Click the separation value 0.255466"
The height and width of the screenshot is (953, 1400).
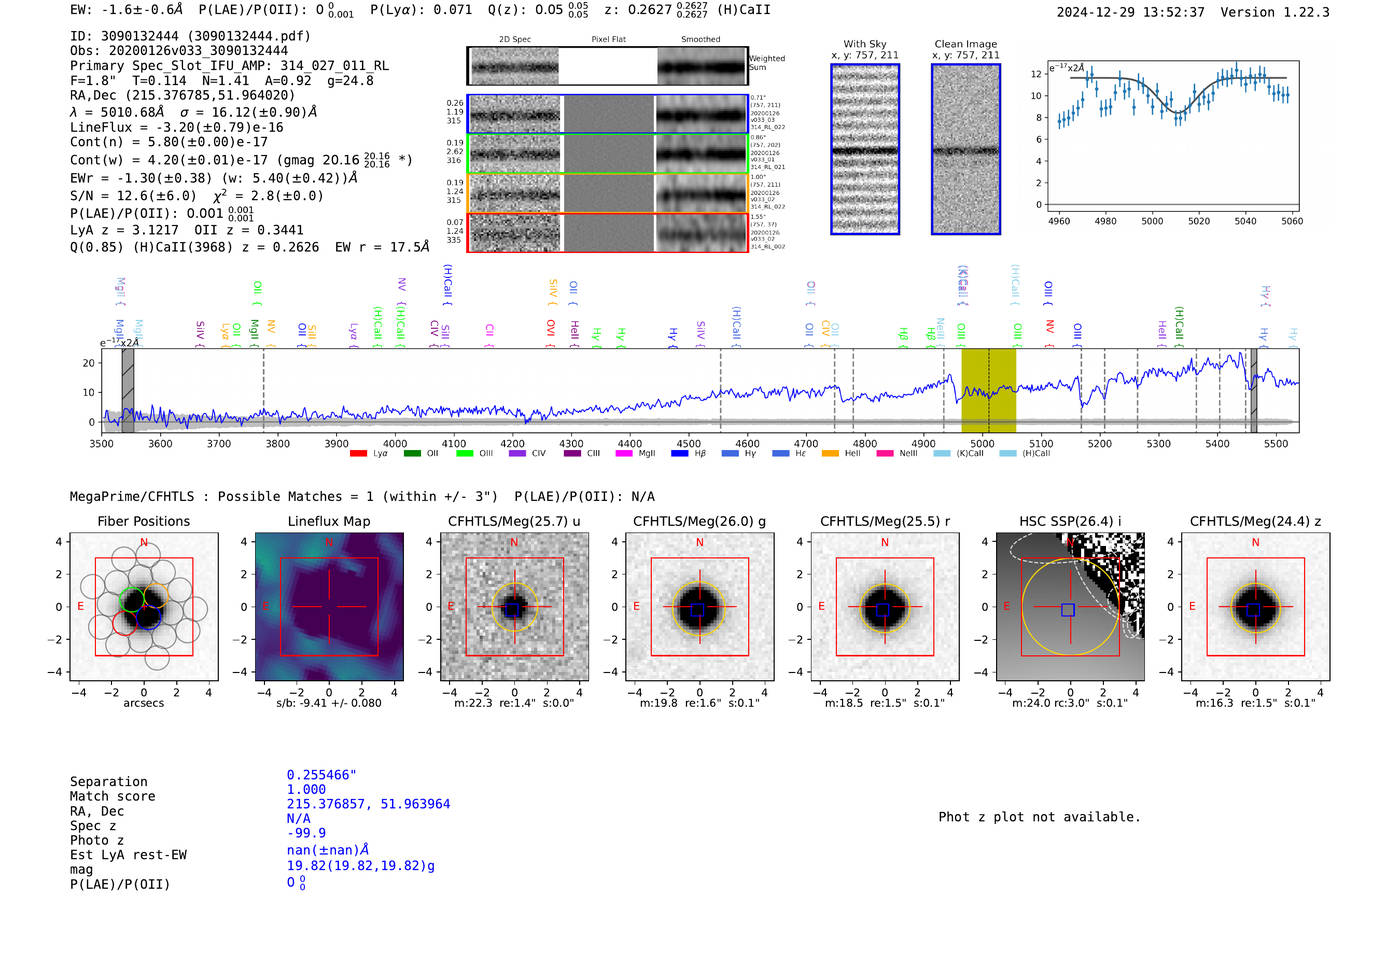pos(322,775)
